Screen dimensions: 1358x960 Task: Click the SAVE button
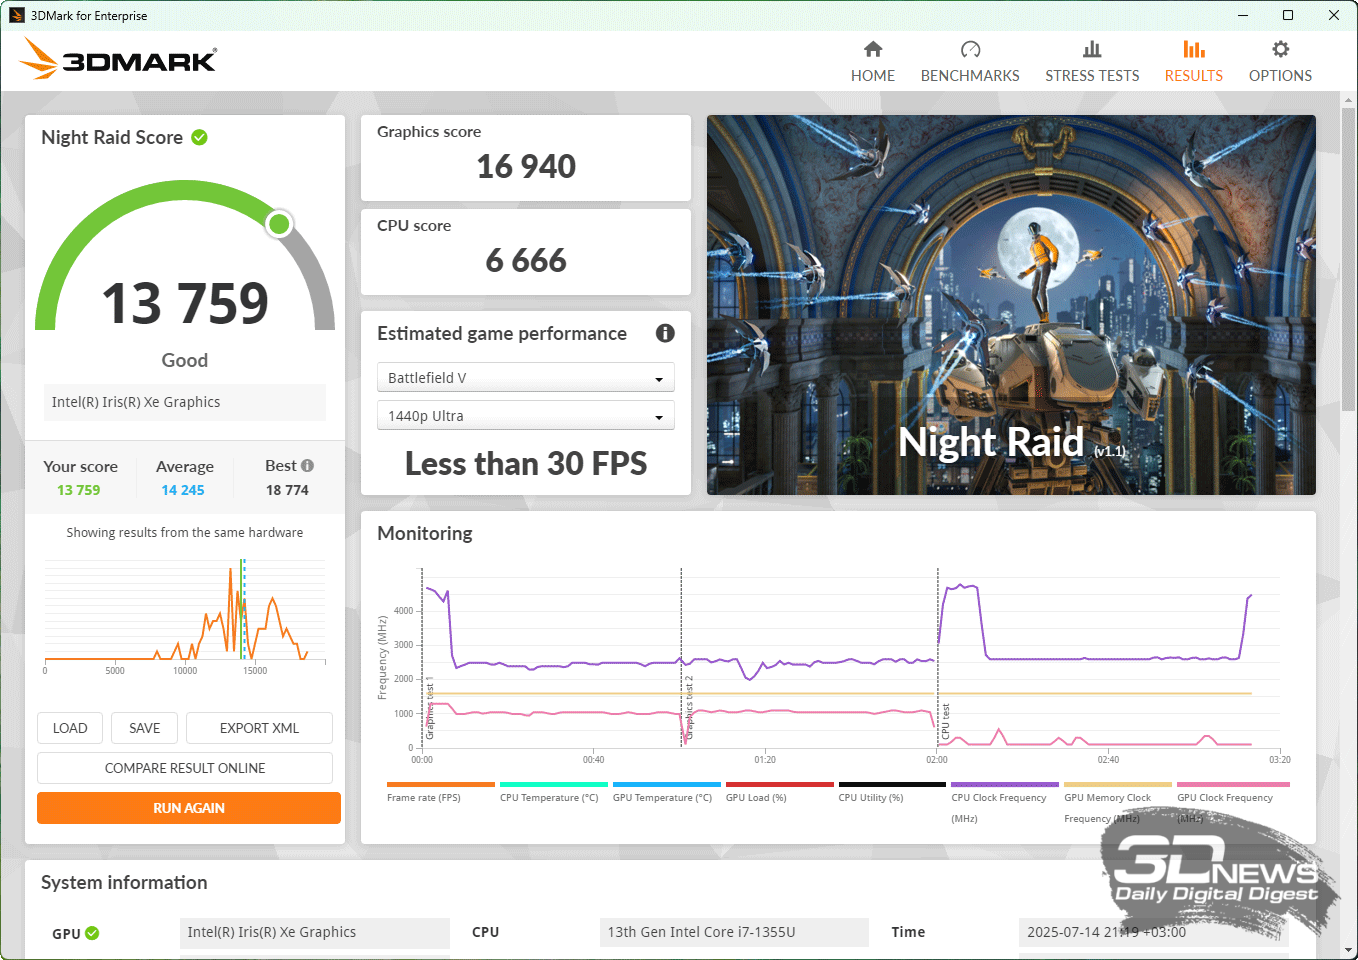144,728
